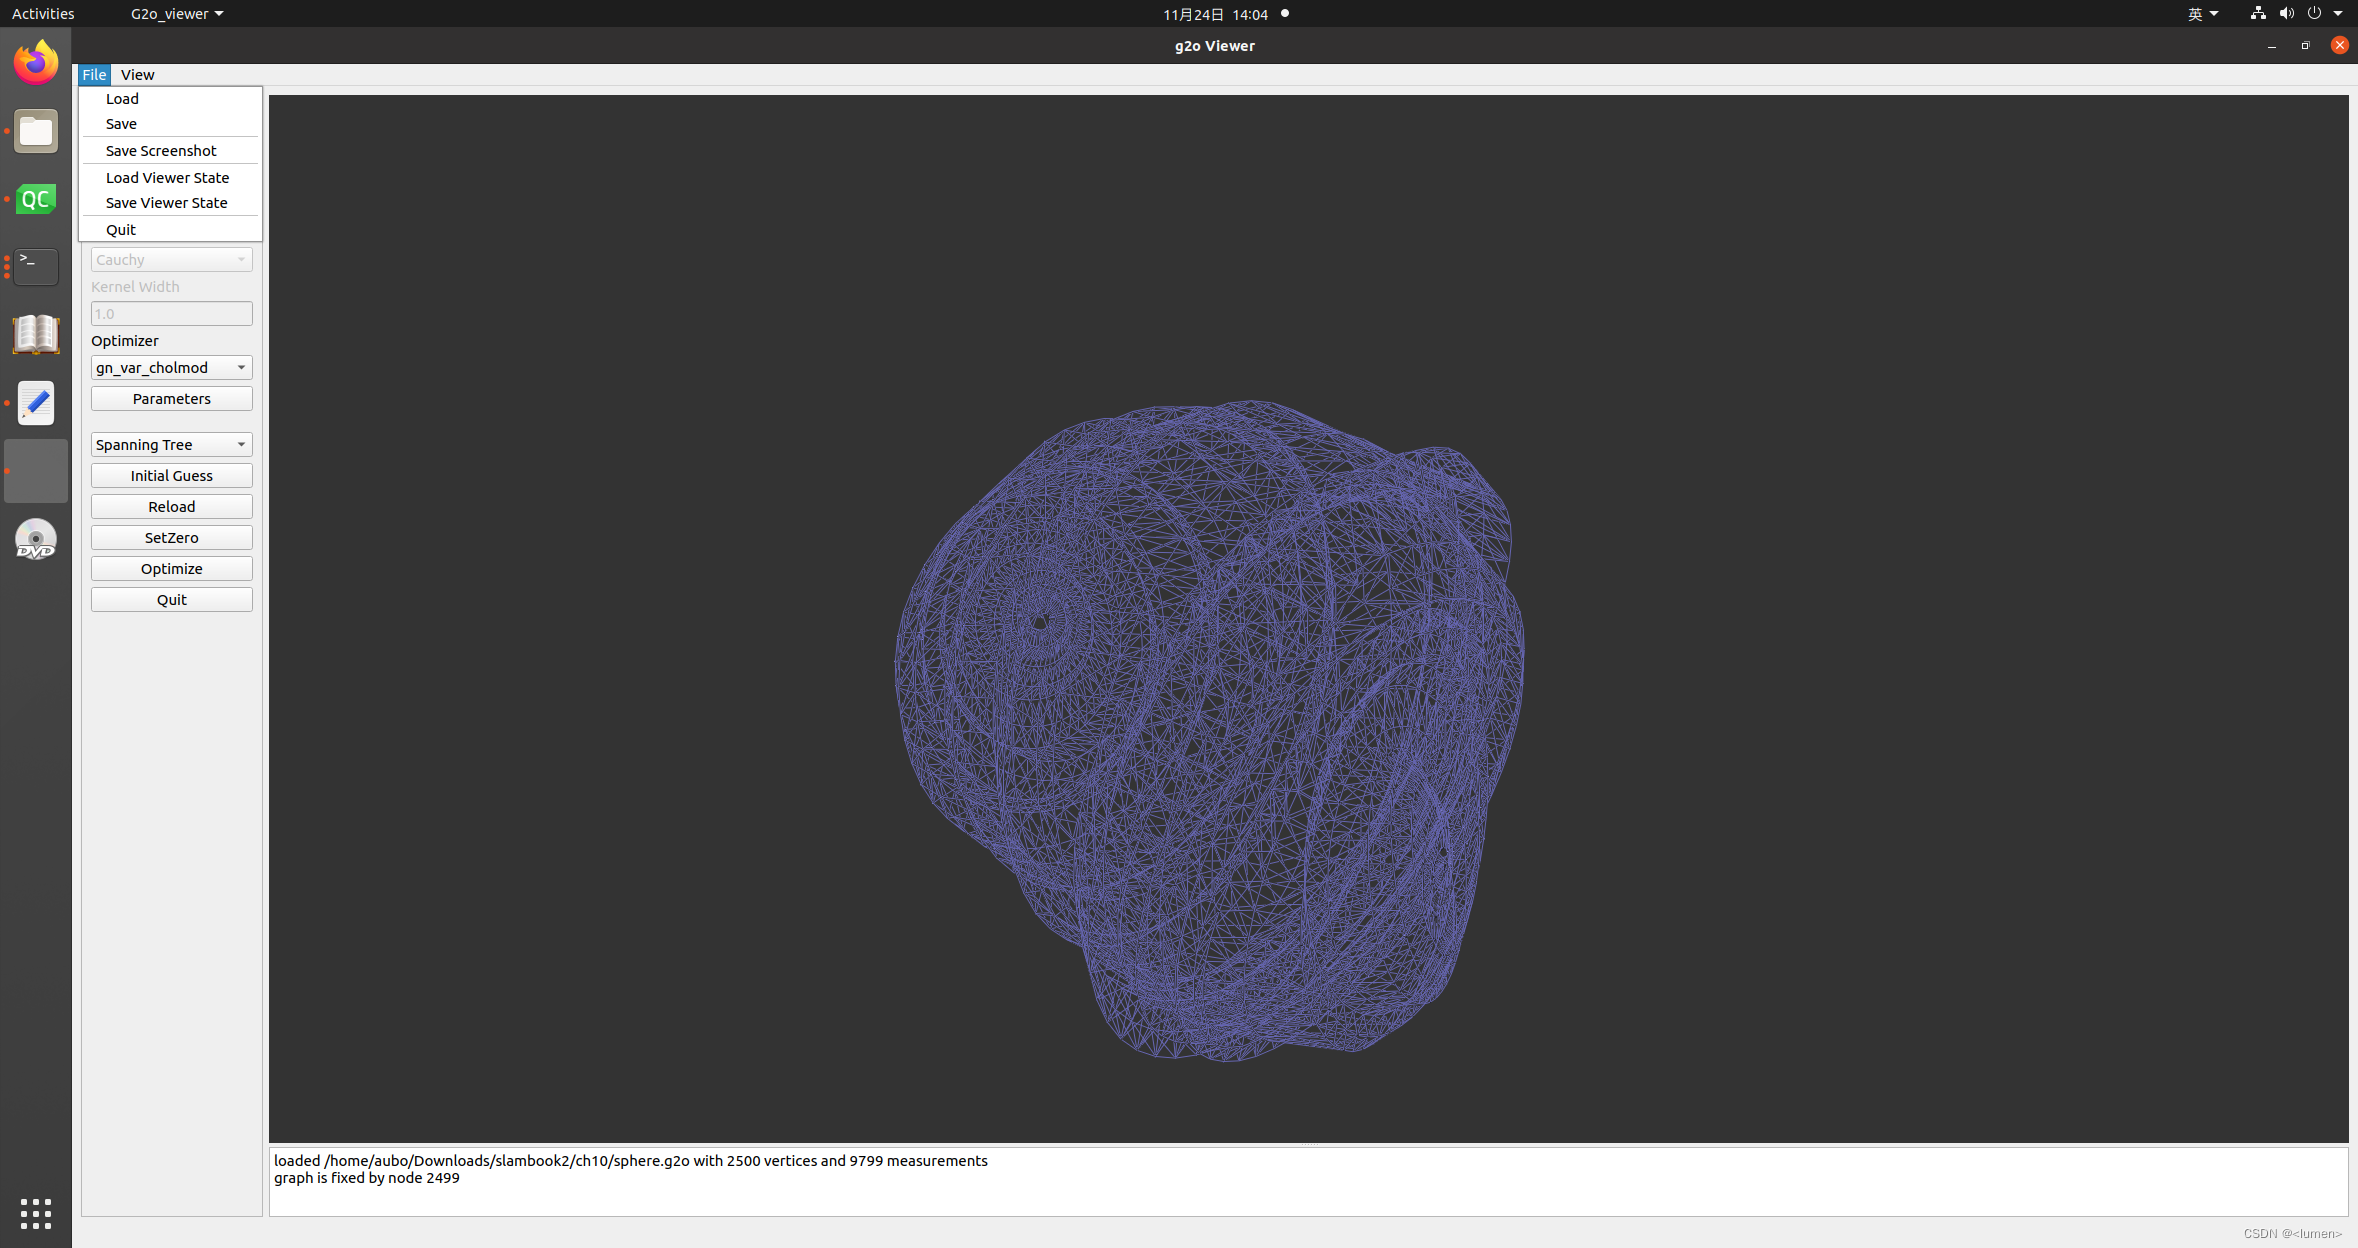Click the DVD disc dock icon
Screen dimensions: 2358x1248
point(36,539)
